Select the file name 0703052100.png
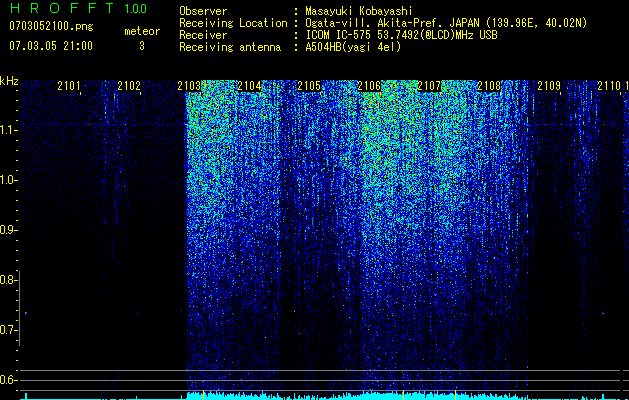Screen dimensions: 629x400 click(51, 26)
